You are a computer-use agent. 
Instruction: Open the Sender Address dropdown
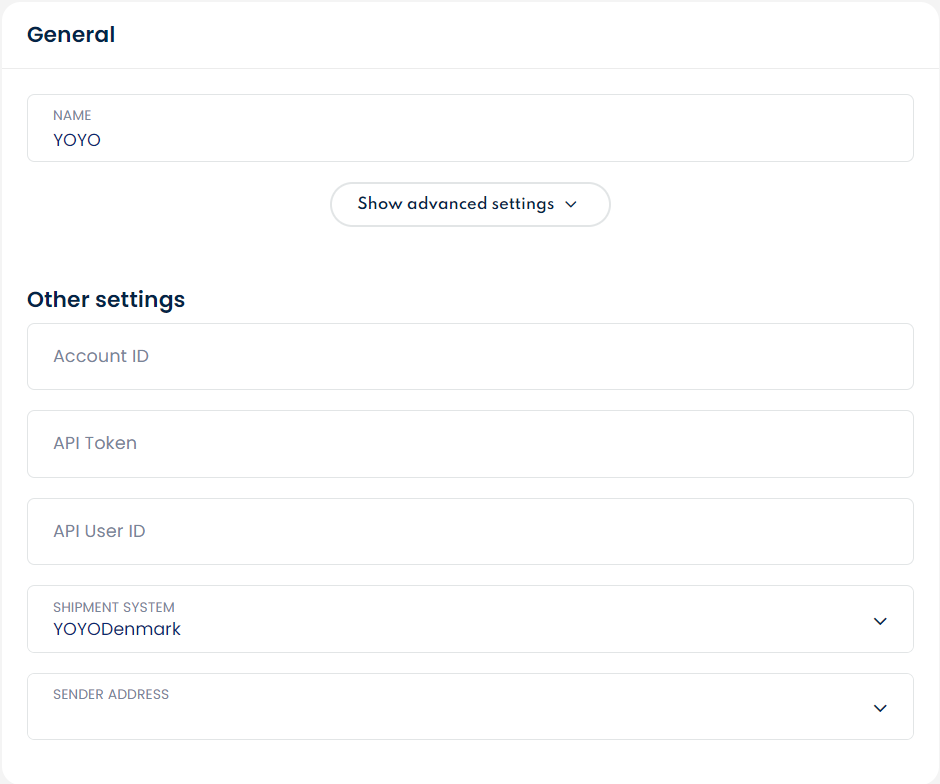(470, 707)
